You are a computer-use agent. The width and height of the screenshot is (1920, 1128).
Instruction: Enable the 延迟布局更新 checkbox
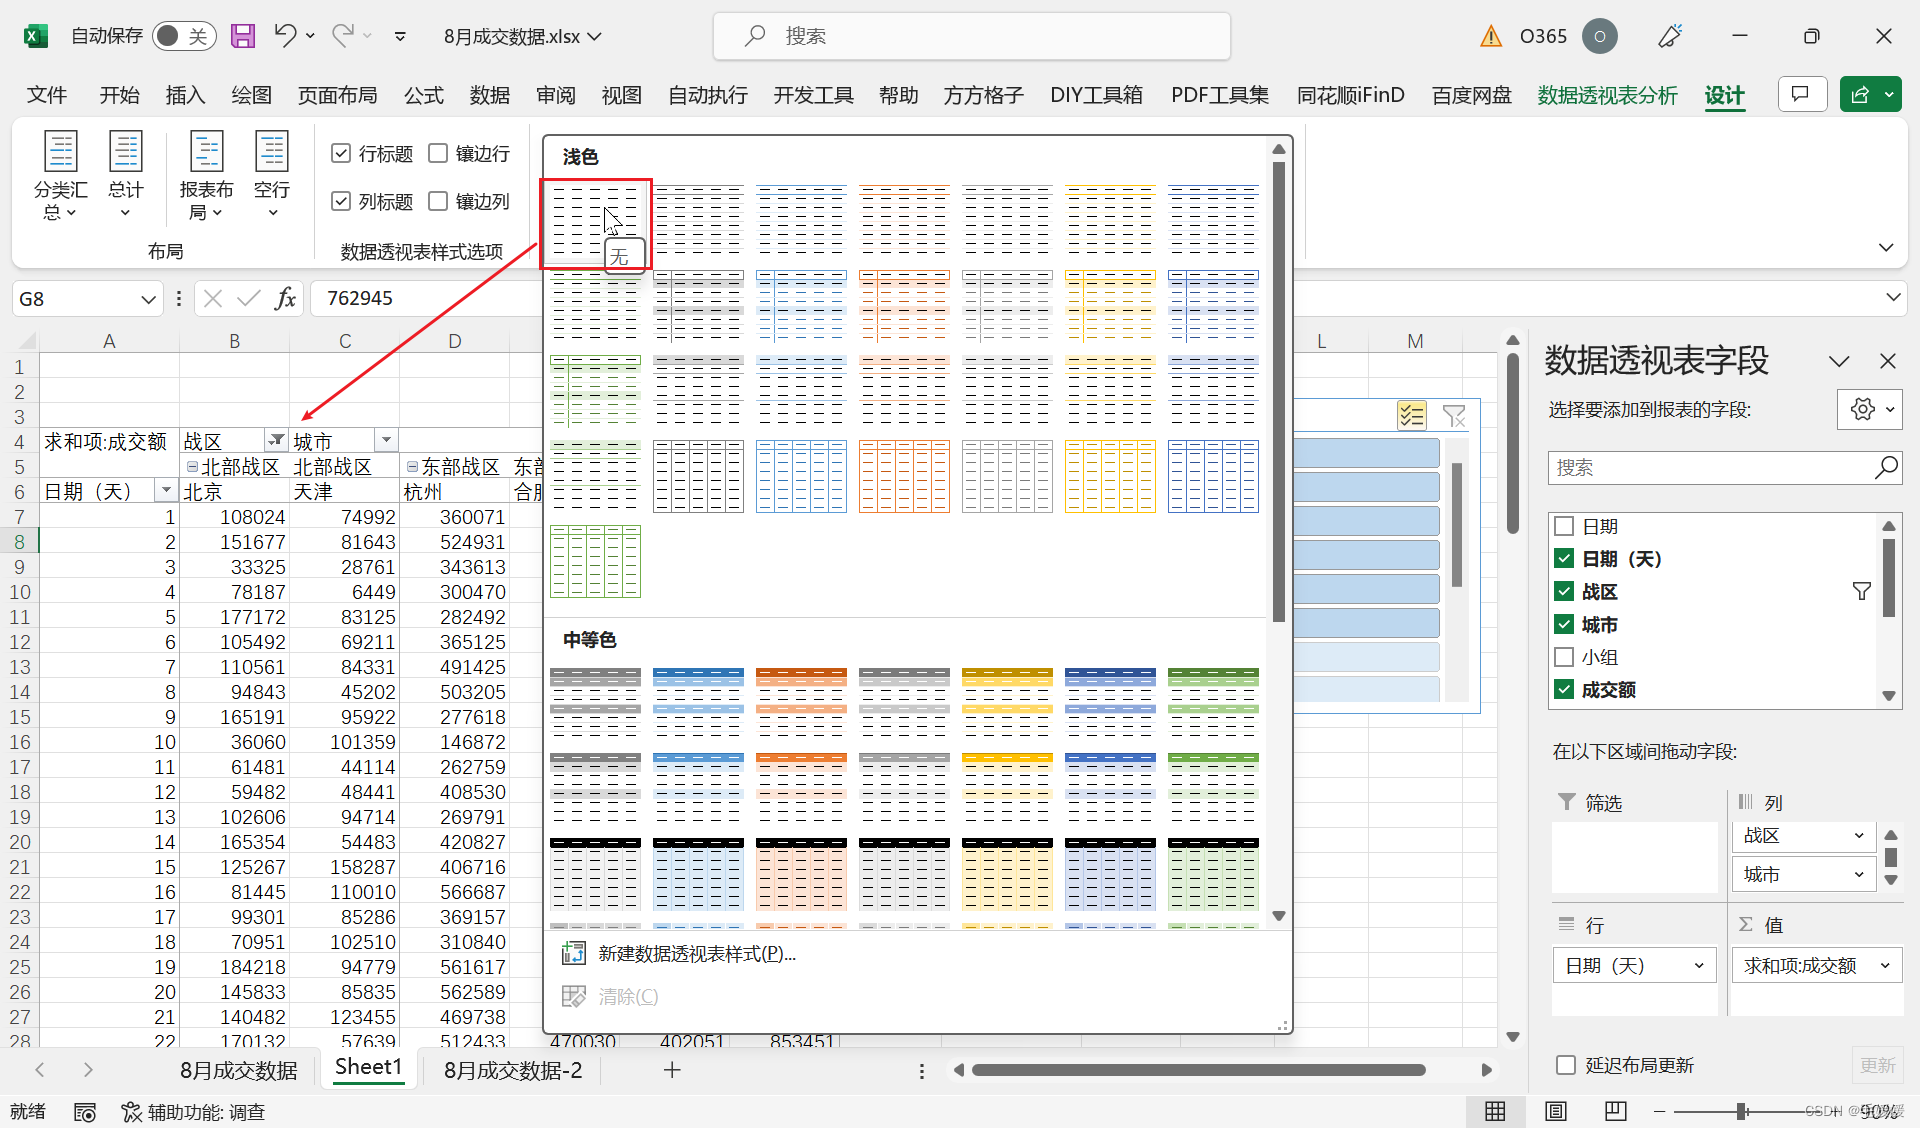click(x=1566, y=1065)
